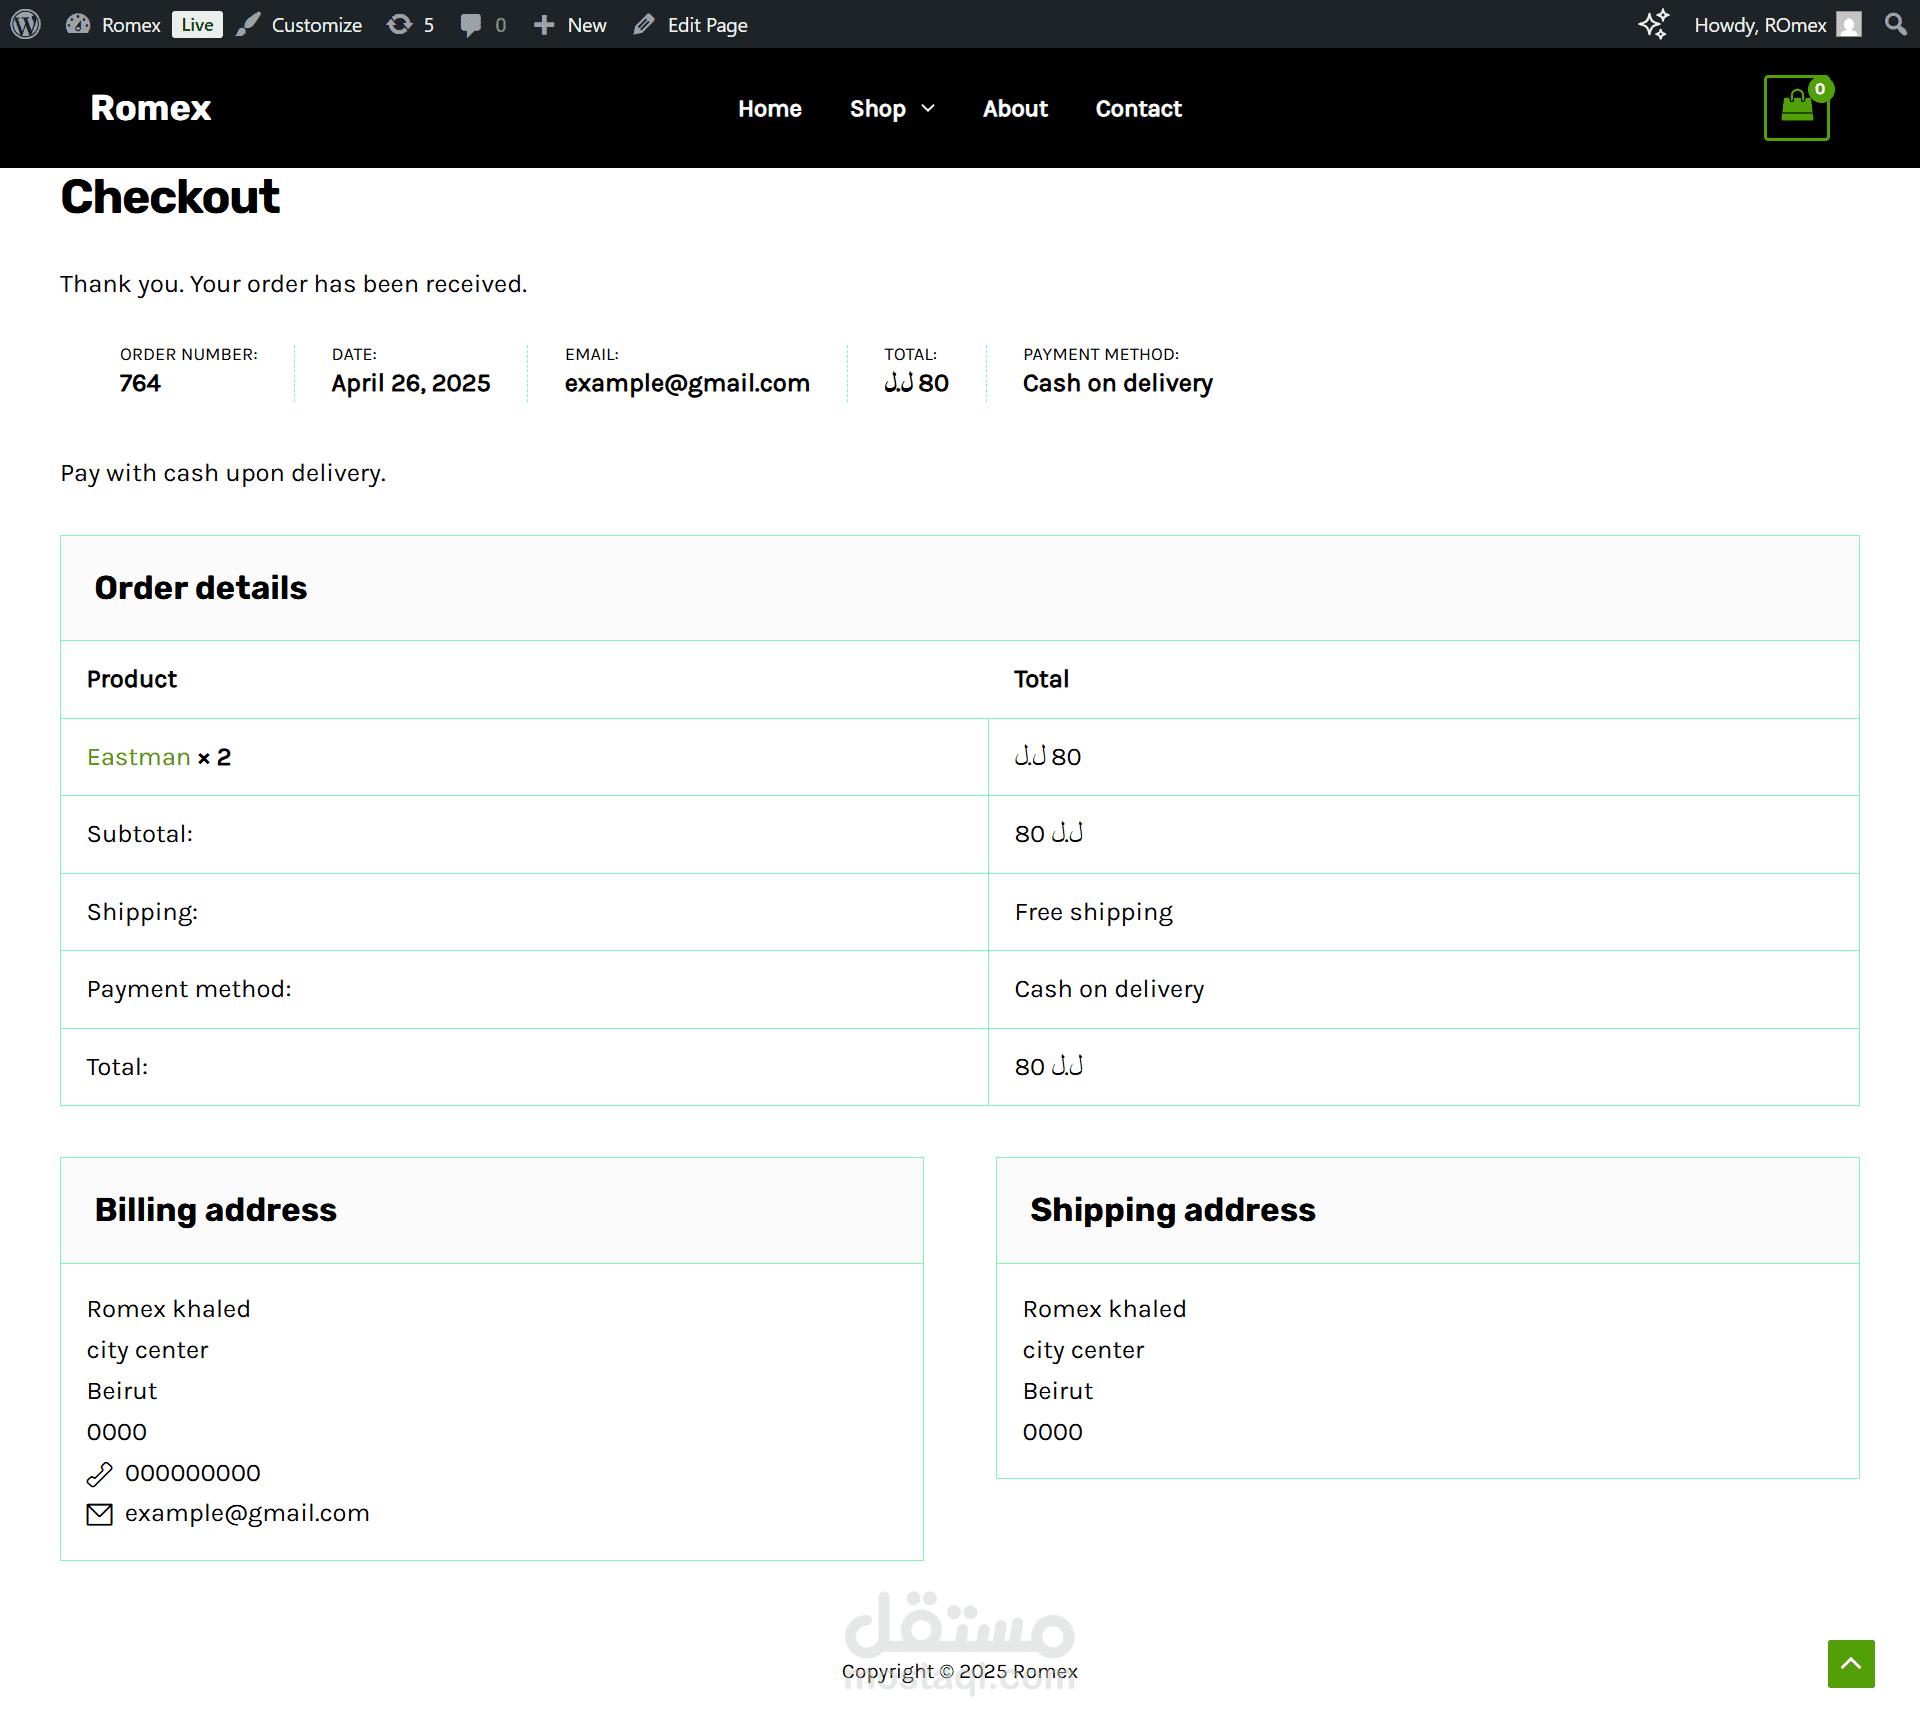Click the AI sparkle stars icon
The width and height of the screenshot is (1920, 1732).
[1654, 24]
